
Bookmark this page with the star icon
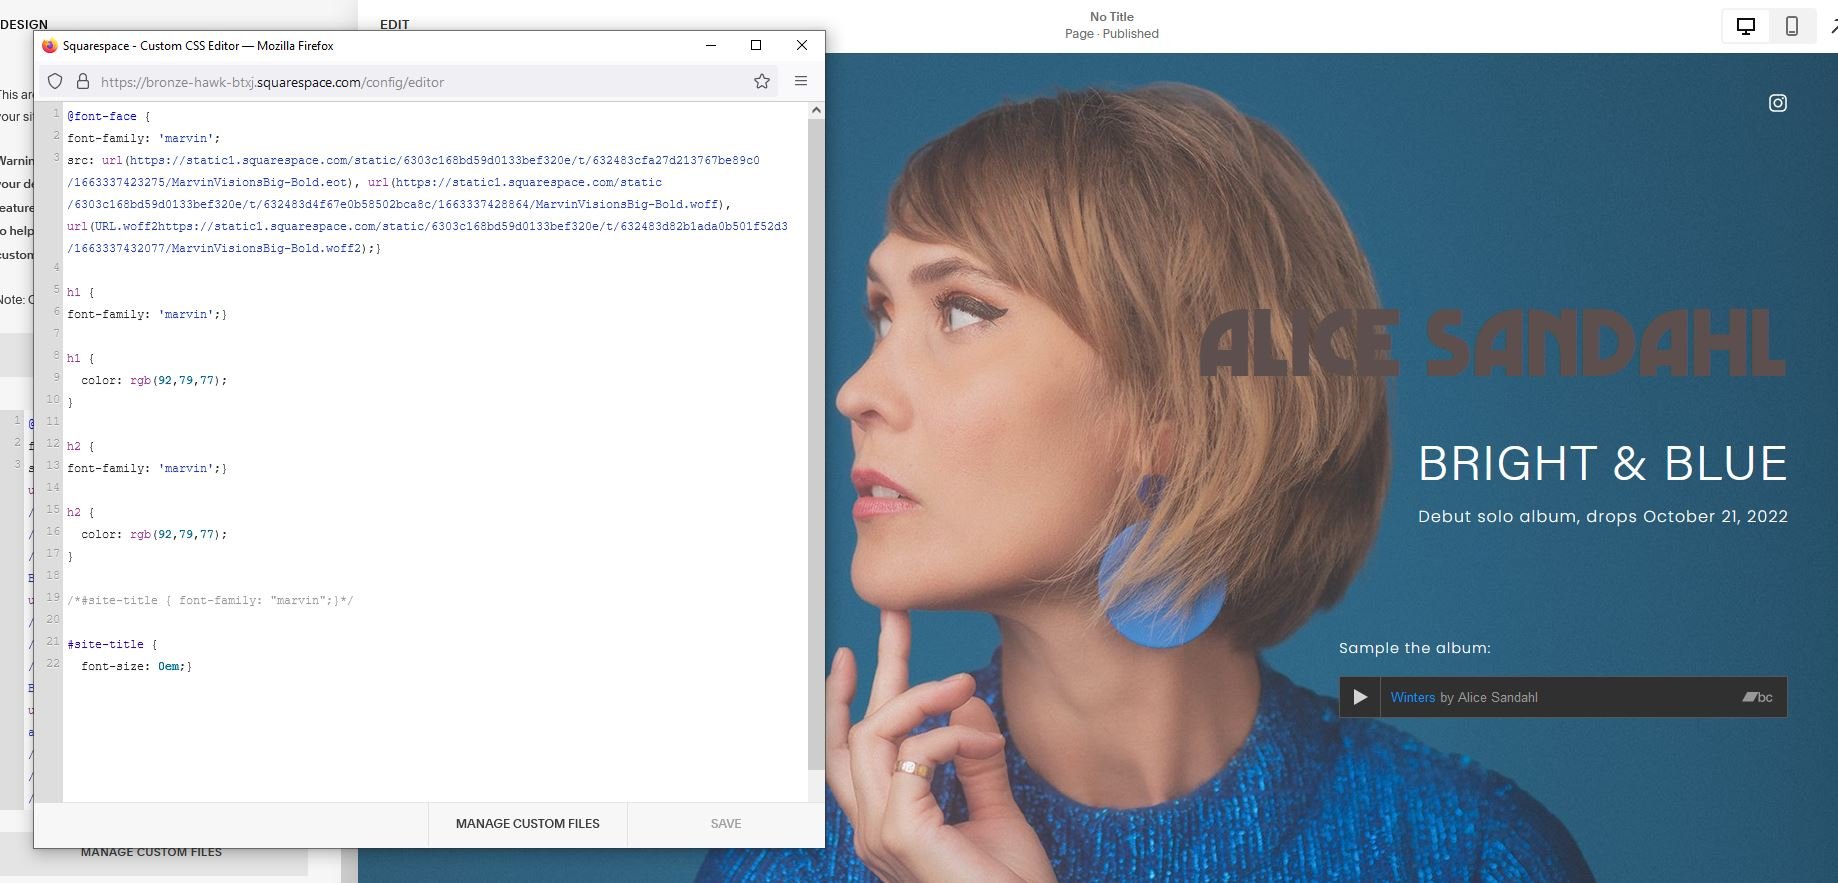click(762, 82)
